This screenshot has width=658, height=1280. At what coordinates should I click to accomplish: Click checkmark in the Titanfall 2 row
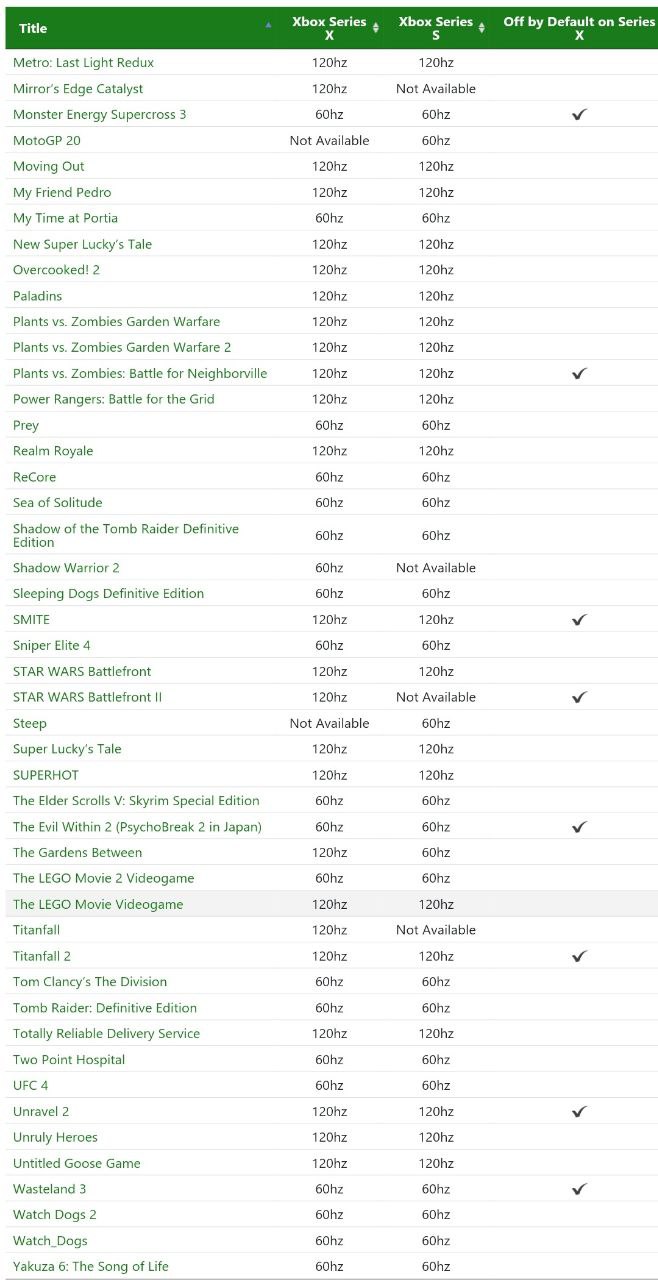click(x=579, y=956)
